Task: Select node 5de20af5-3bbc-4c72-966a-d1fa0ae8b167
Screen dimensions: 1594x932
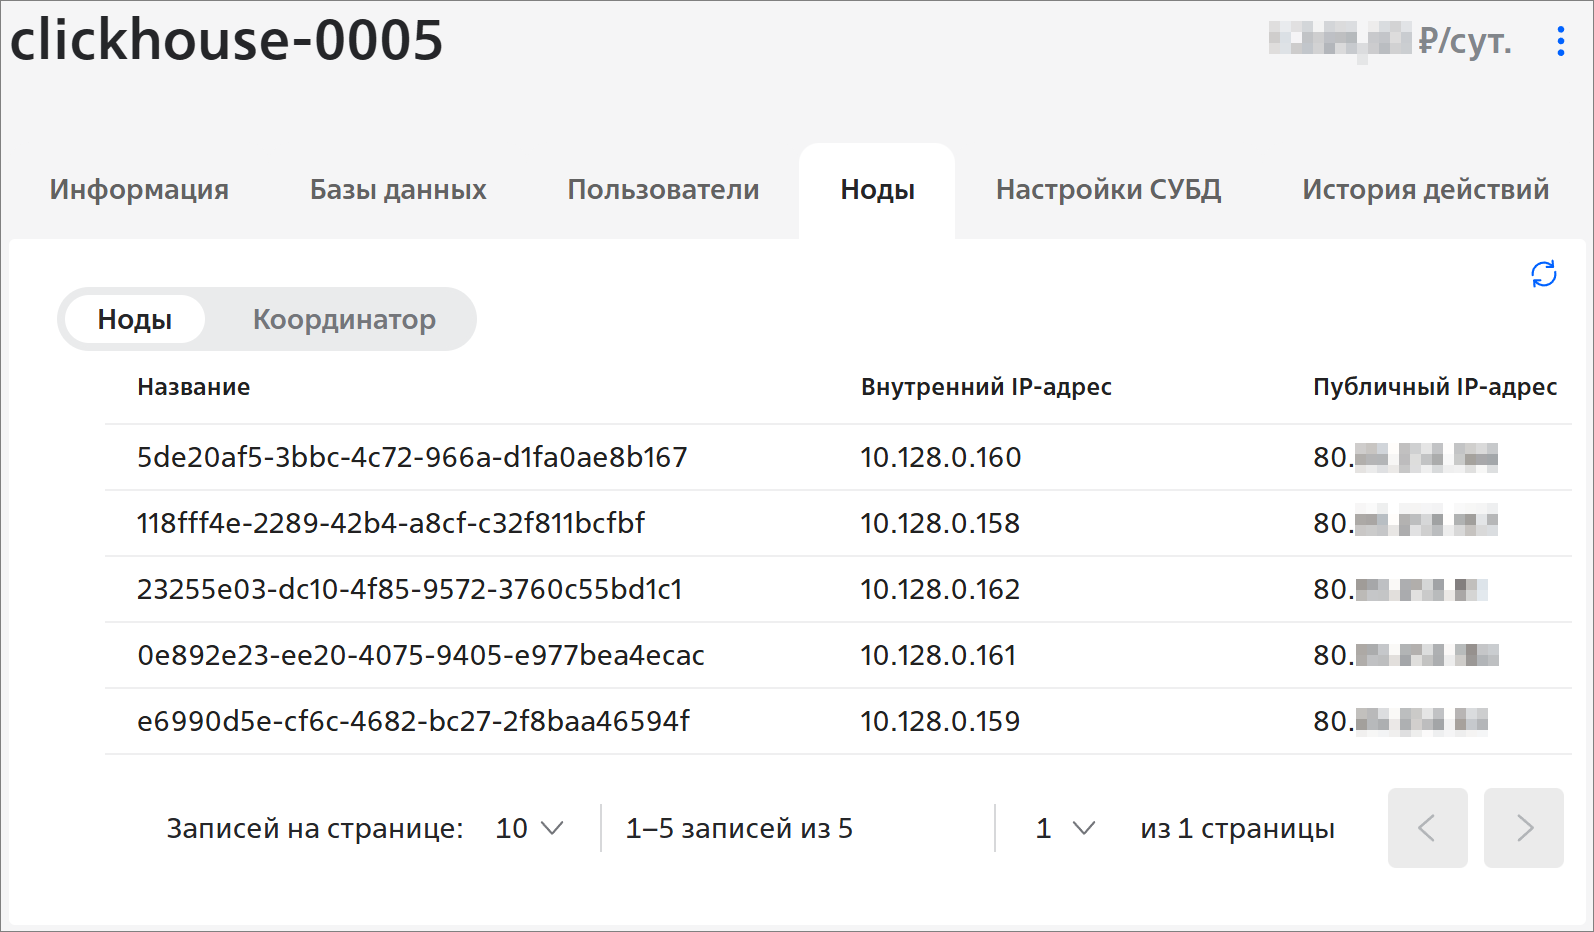Action: point(412,457)
